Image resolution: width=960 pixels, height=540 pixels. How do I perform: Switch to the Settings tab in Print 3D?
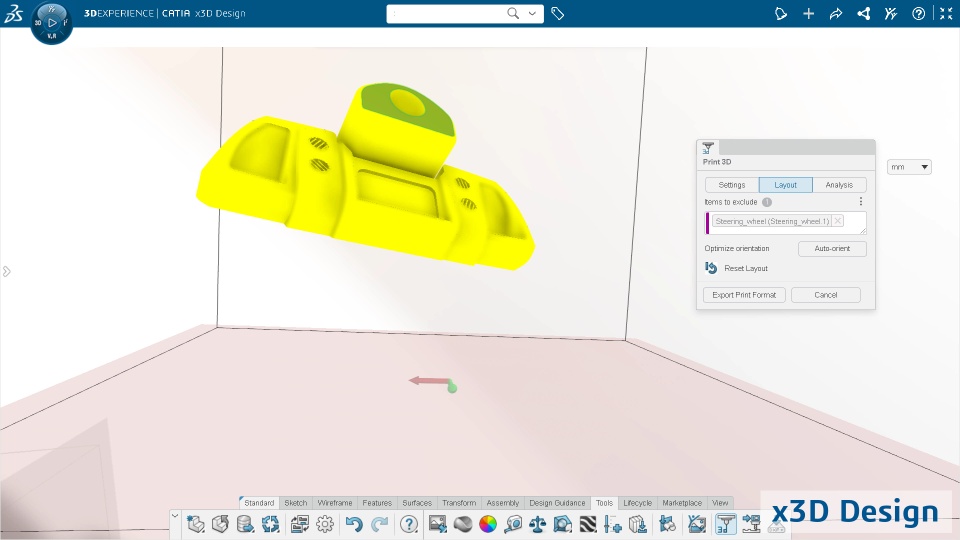732,185
